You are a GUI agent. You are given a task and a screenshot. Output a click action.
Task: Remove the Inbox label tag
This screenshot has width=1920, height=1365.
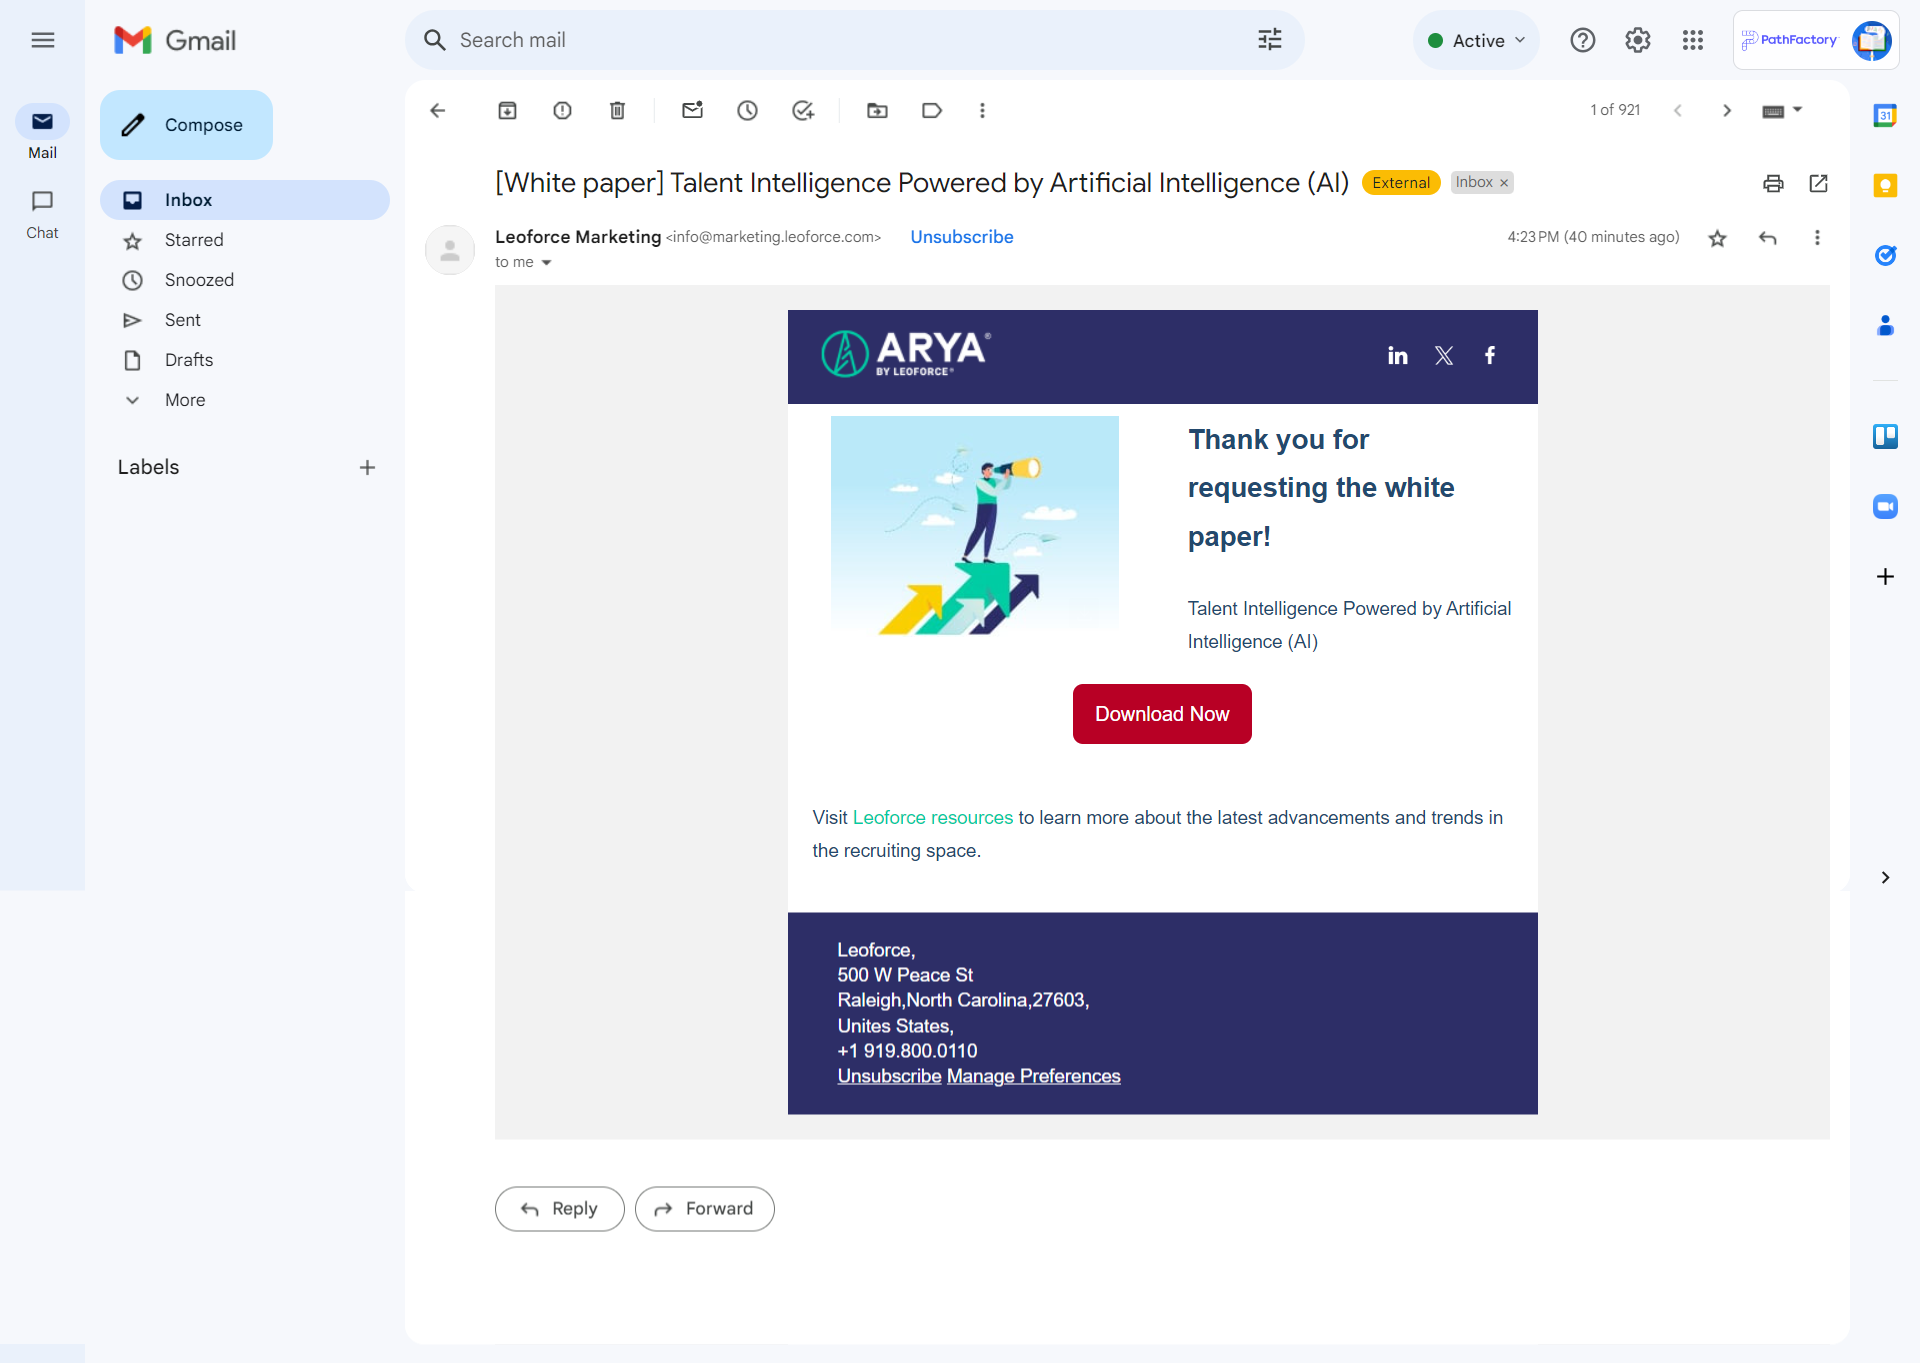(x=1504, y=183)
